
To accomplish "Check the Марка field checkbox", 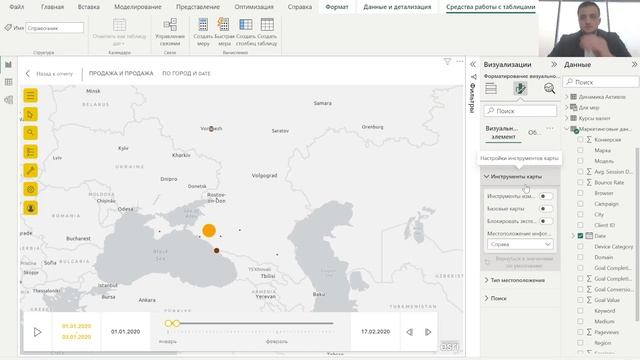I will [580, 150].
